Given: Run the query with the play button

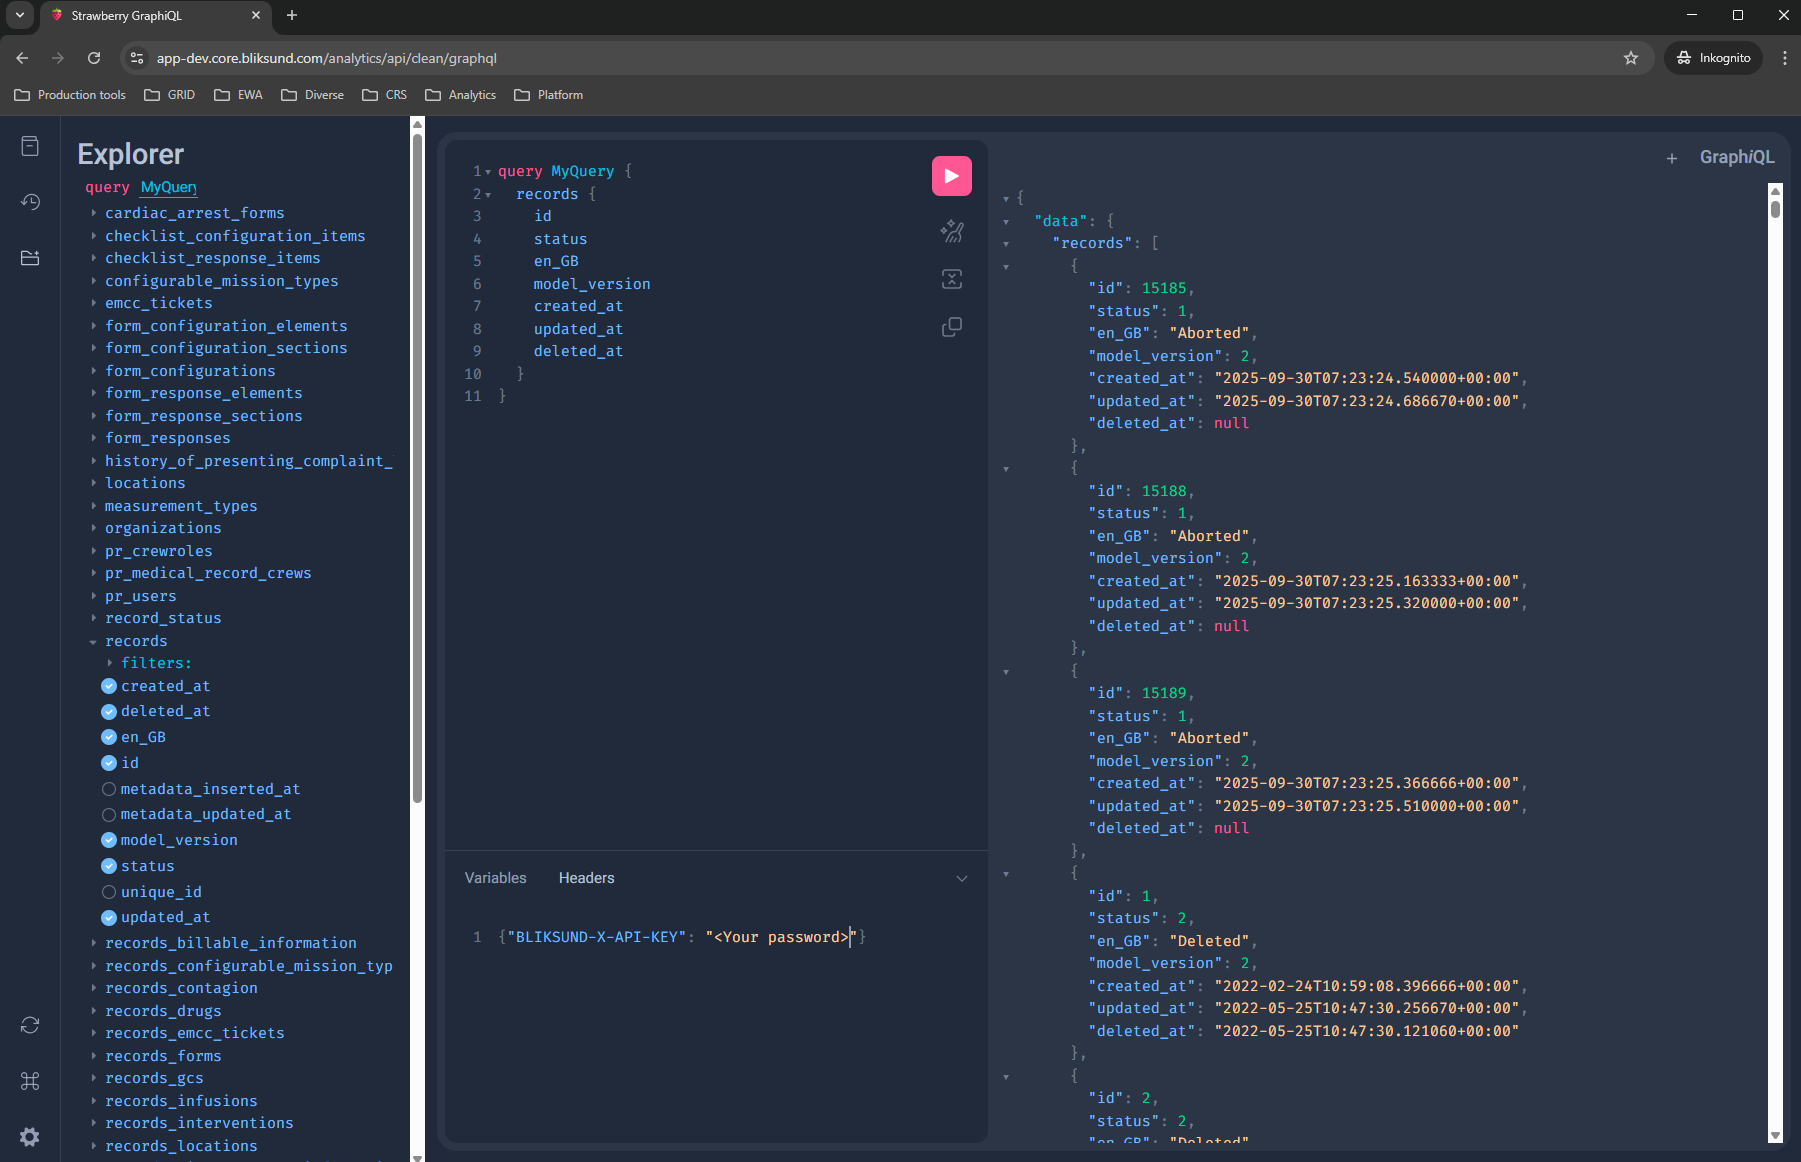Looking at the screenshot, I should coord(951,176).
